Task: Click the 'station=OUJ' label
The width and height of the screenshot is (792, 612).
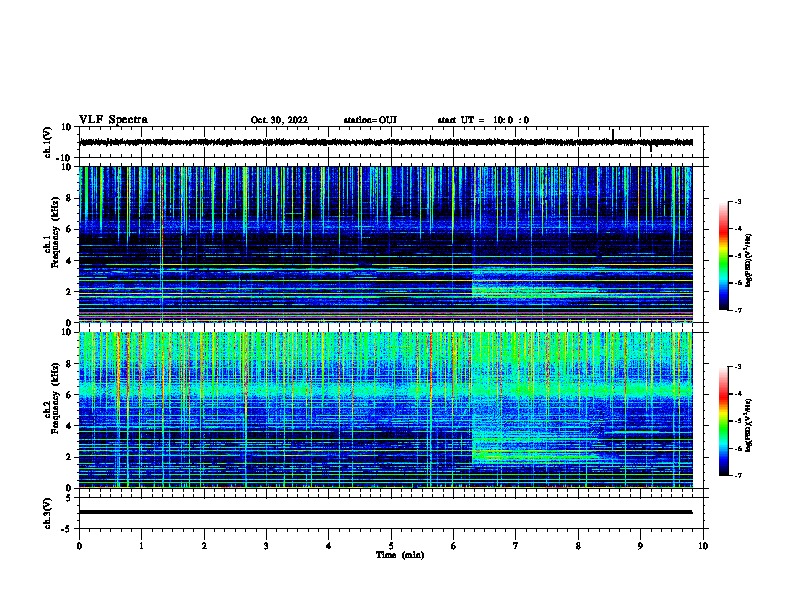Action: [370, 120]
